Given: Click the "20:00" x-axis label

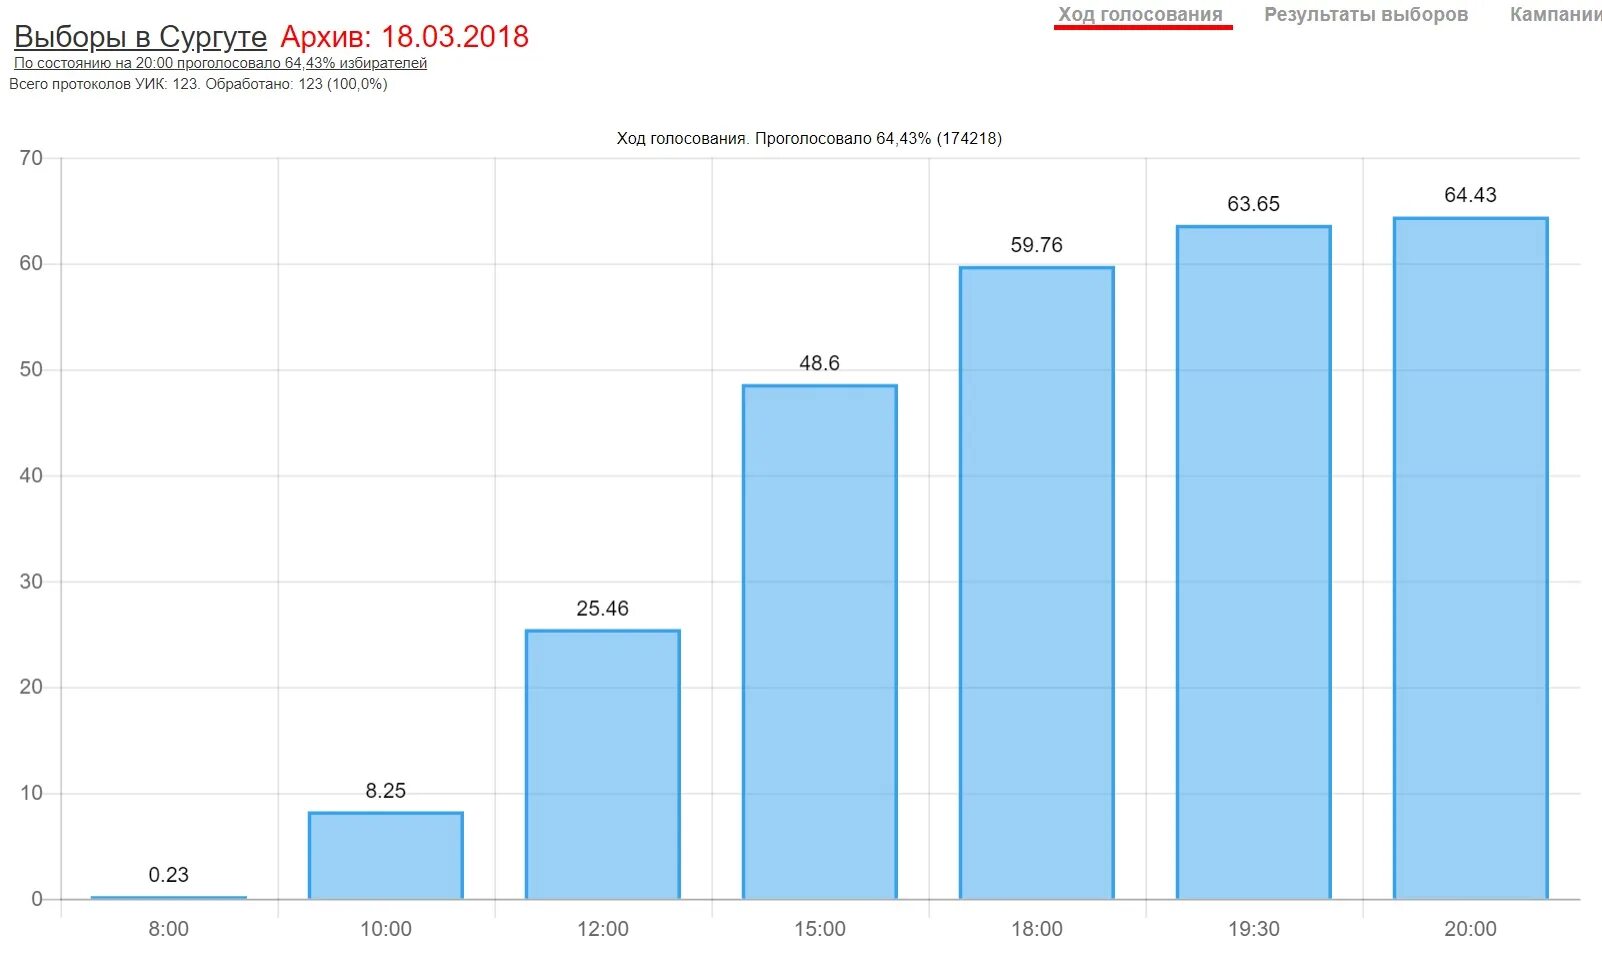Looking at the screenshot, I should coord(1470,928).
